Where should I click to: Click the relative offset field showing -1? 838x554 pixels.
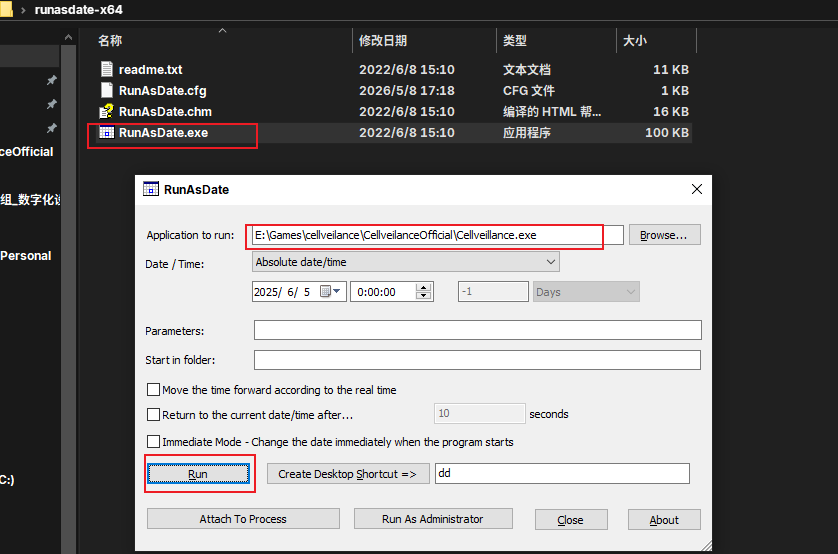click(x=493, y=292)
